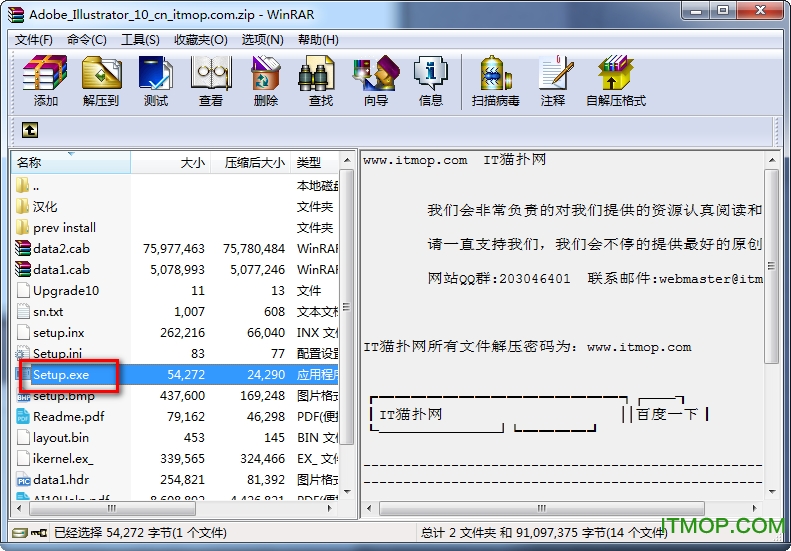791x551 pixels.
Task: Click the file list scroll-up arrow
Action: coord(347,161)
